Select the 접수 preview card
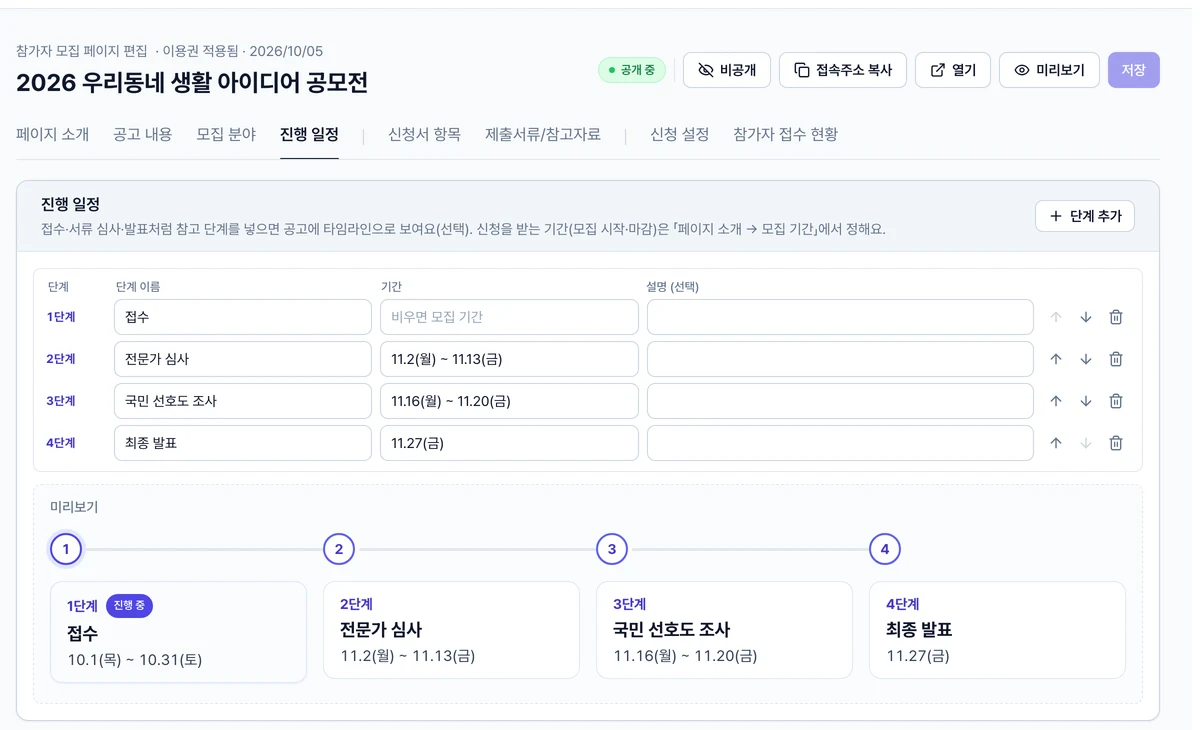 (x=178, y=632)
